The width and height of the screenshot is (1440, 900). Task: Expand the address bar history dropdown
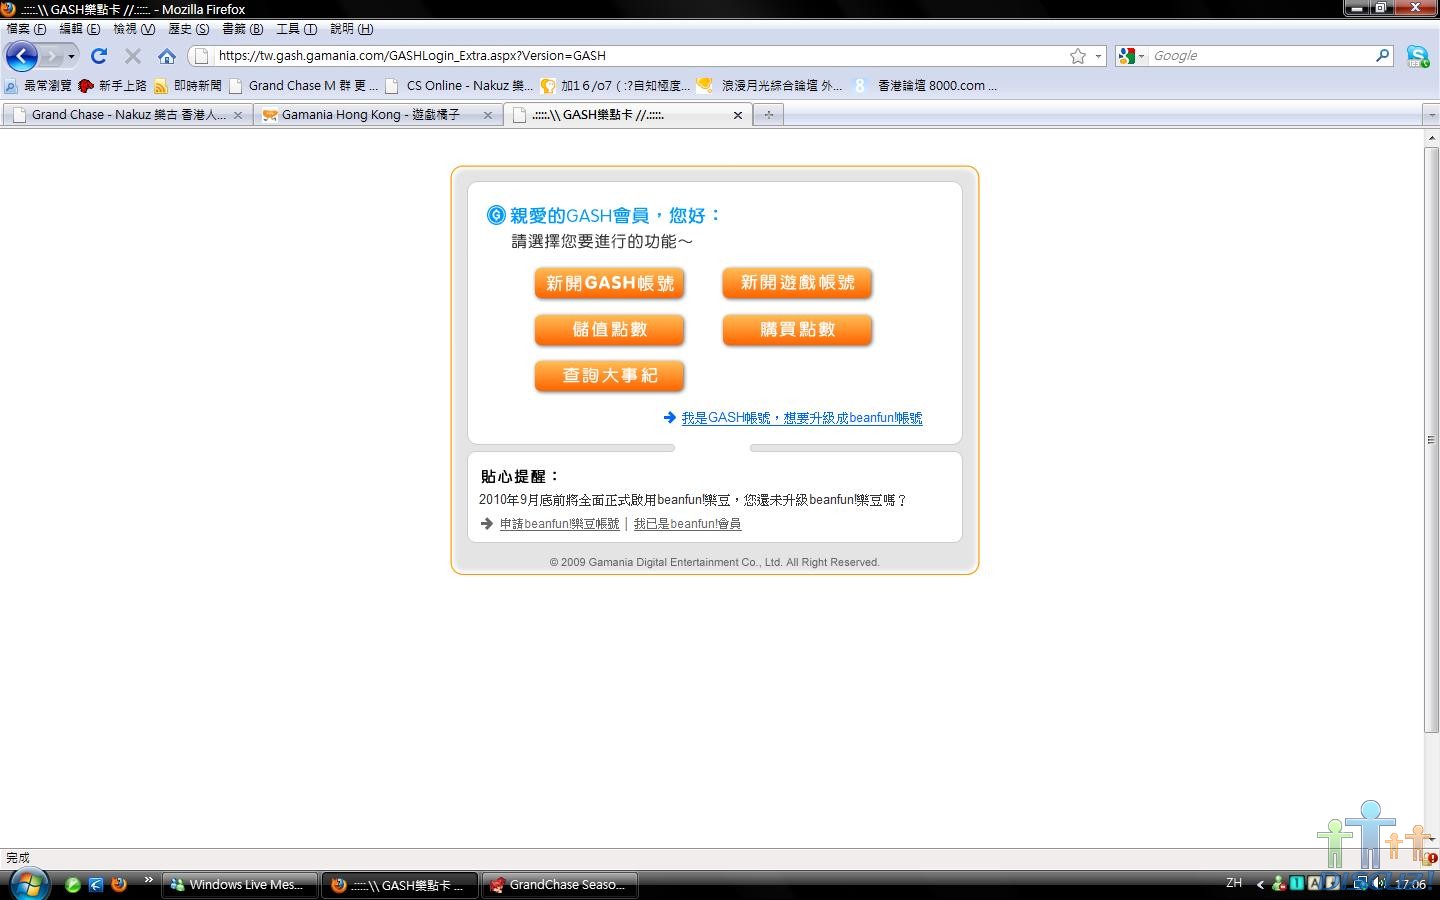click(x=1098, y=56)
